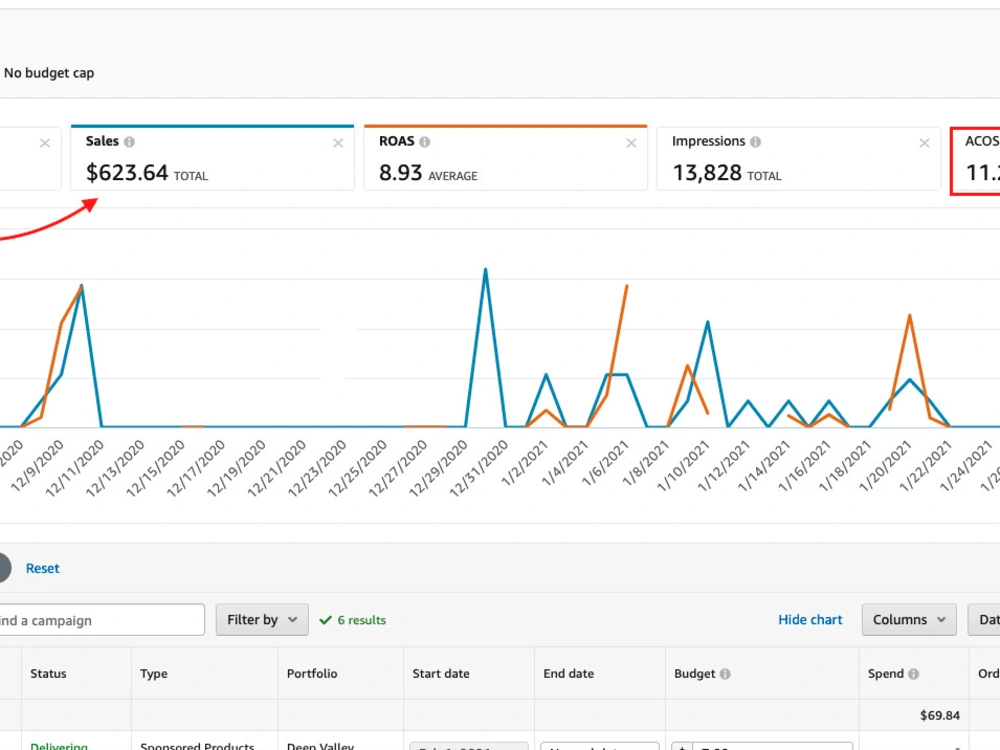Click the 12/11/2020 chart axis label
1000x750 pixels.
click(x=75, y=468)
